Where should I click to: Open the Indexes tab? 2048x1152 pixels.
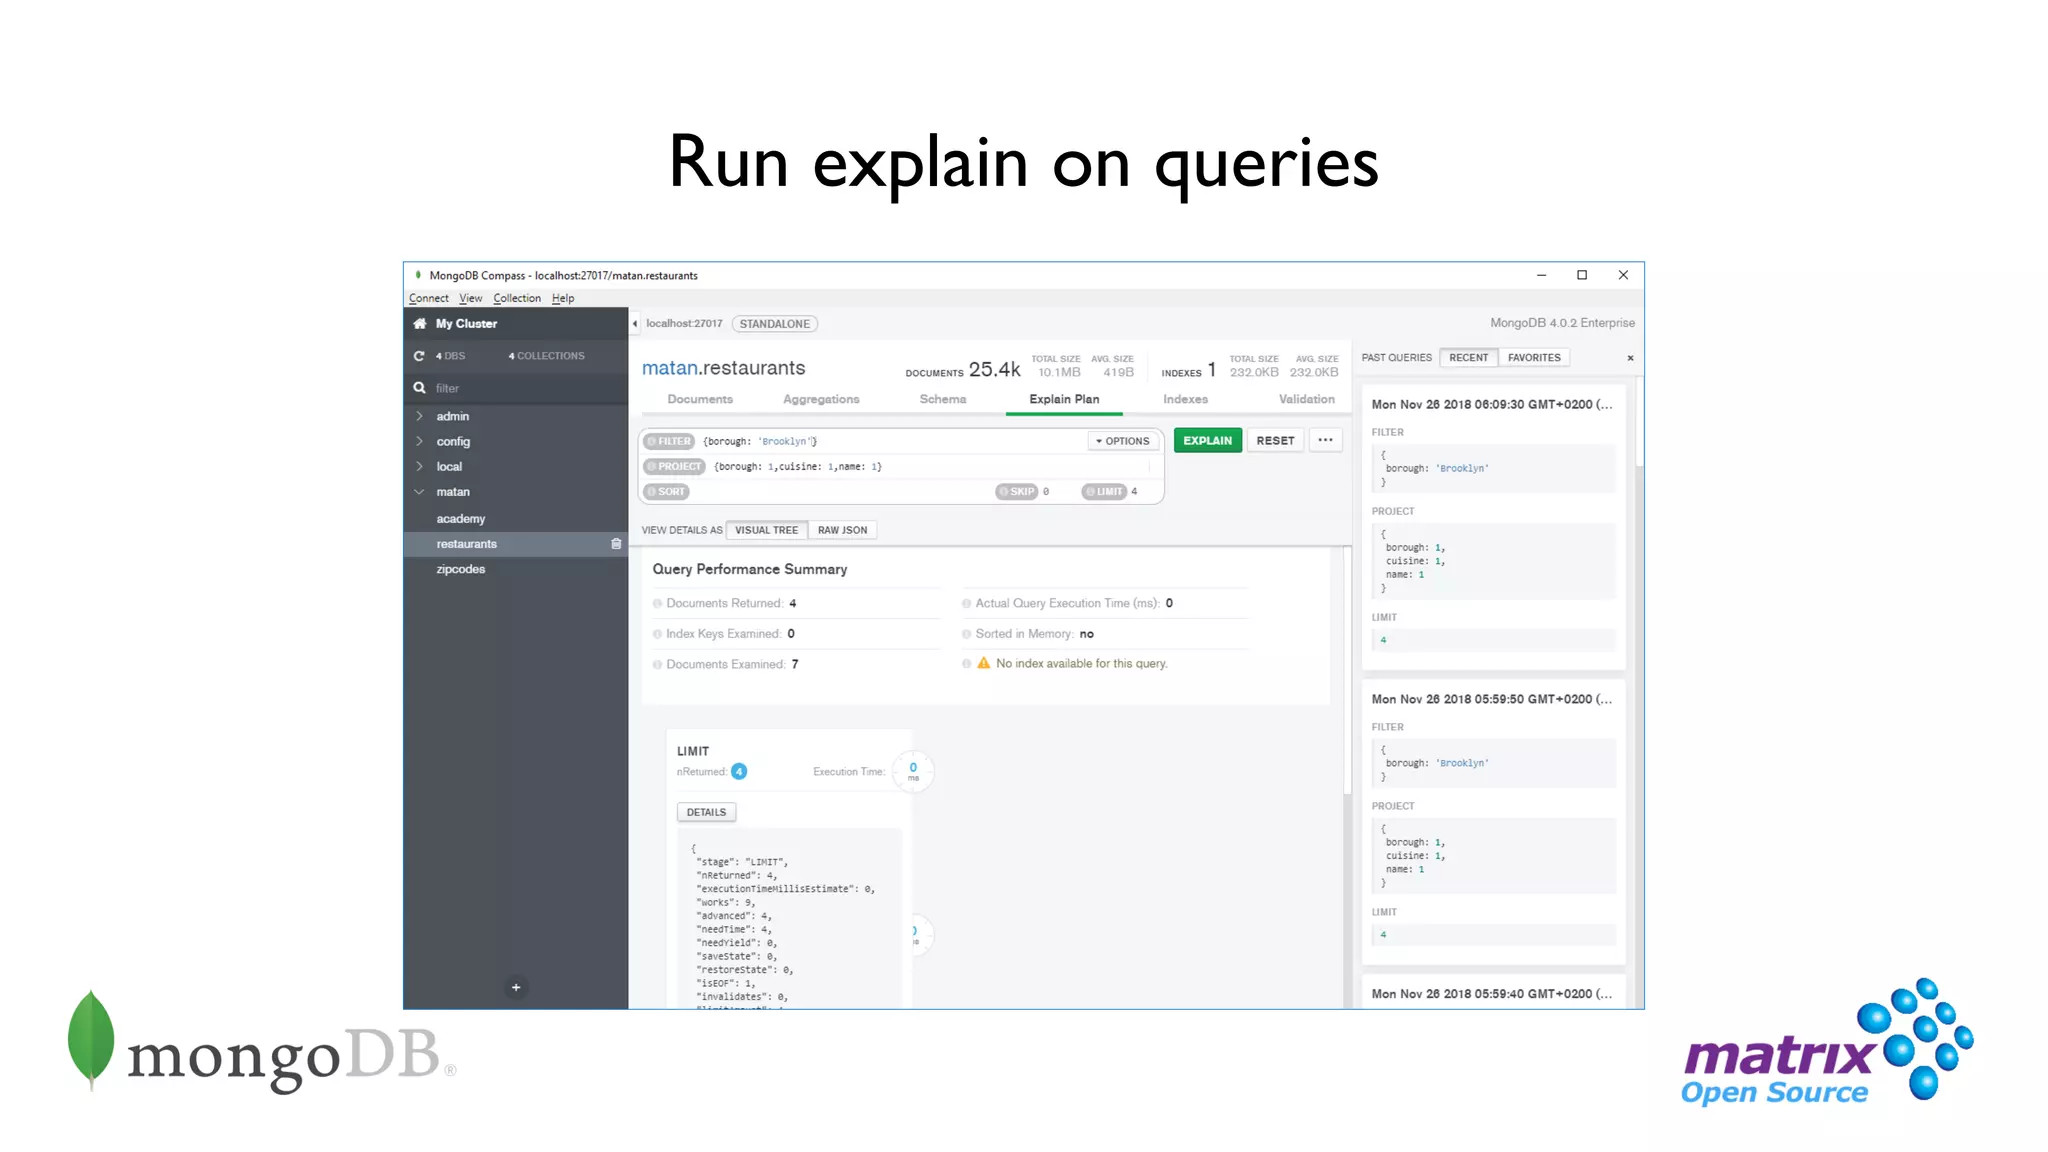(1185, 399)
